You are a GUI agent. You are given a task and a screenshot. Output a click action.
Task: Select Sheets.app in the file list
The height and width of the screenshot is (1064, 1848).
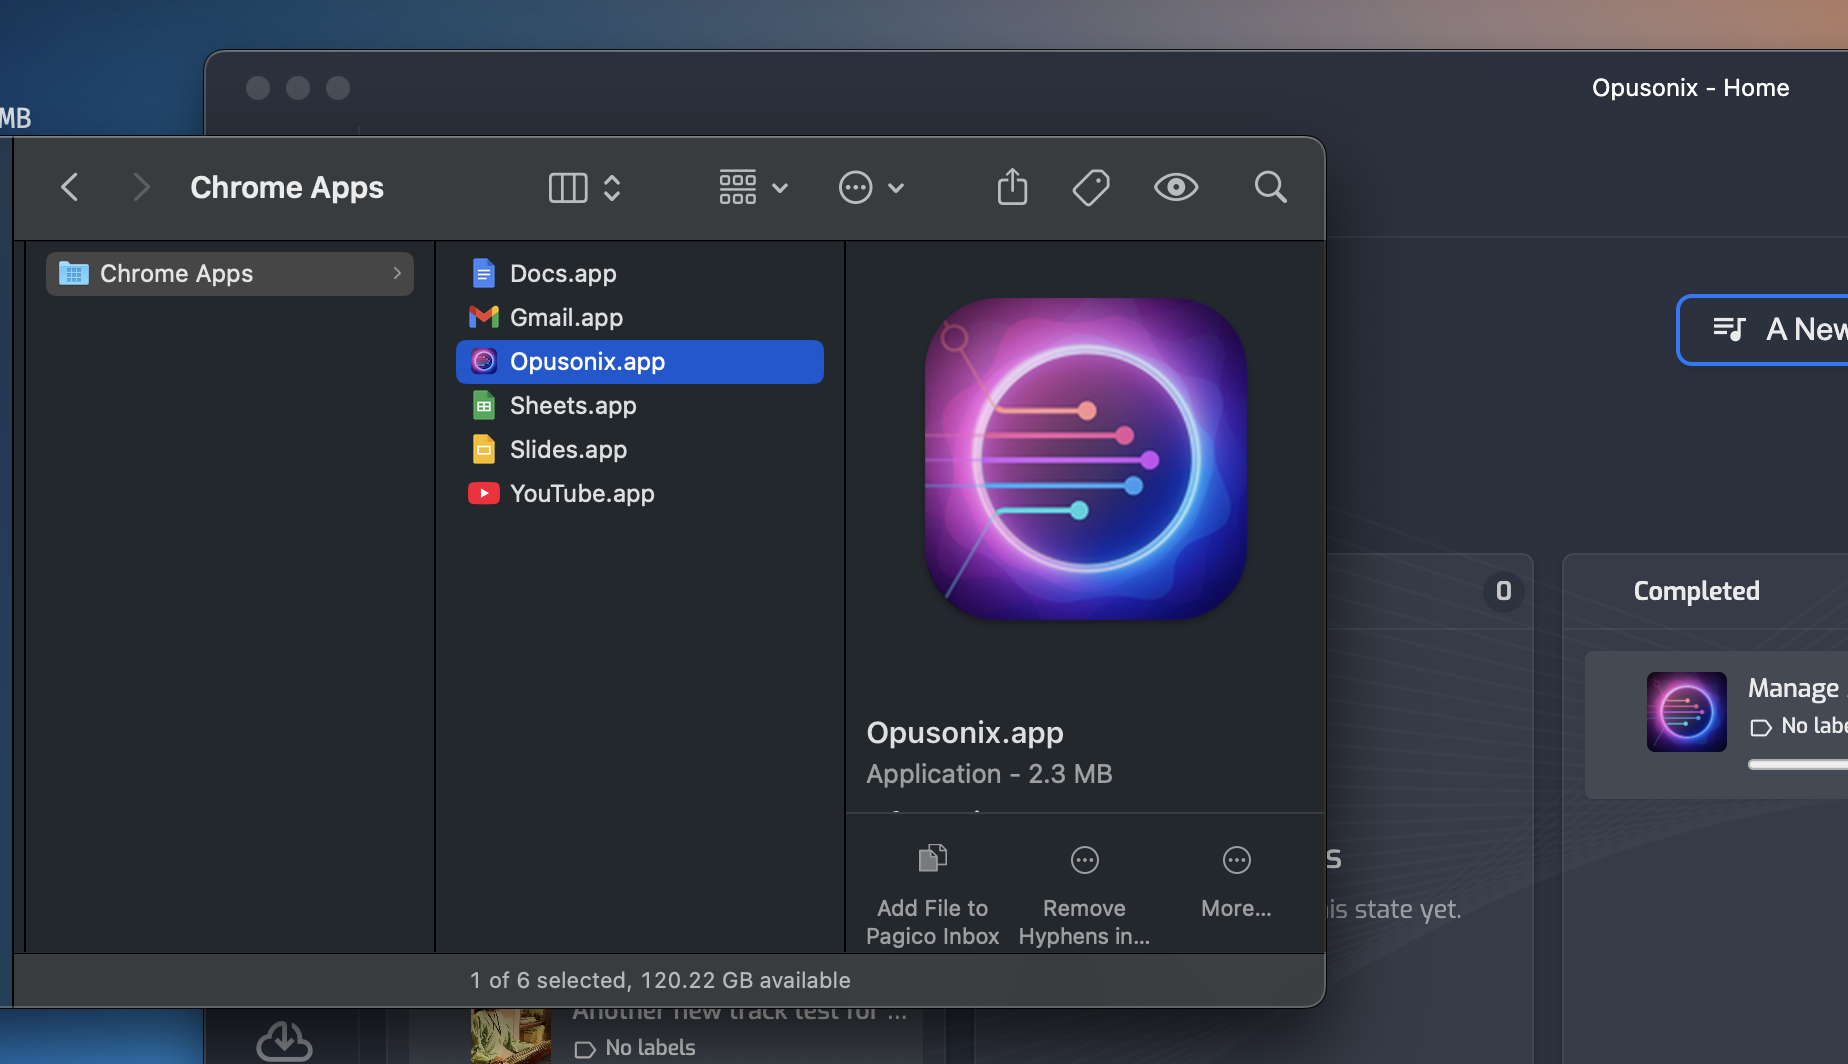tap(640, 405)
